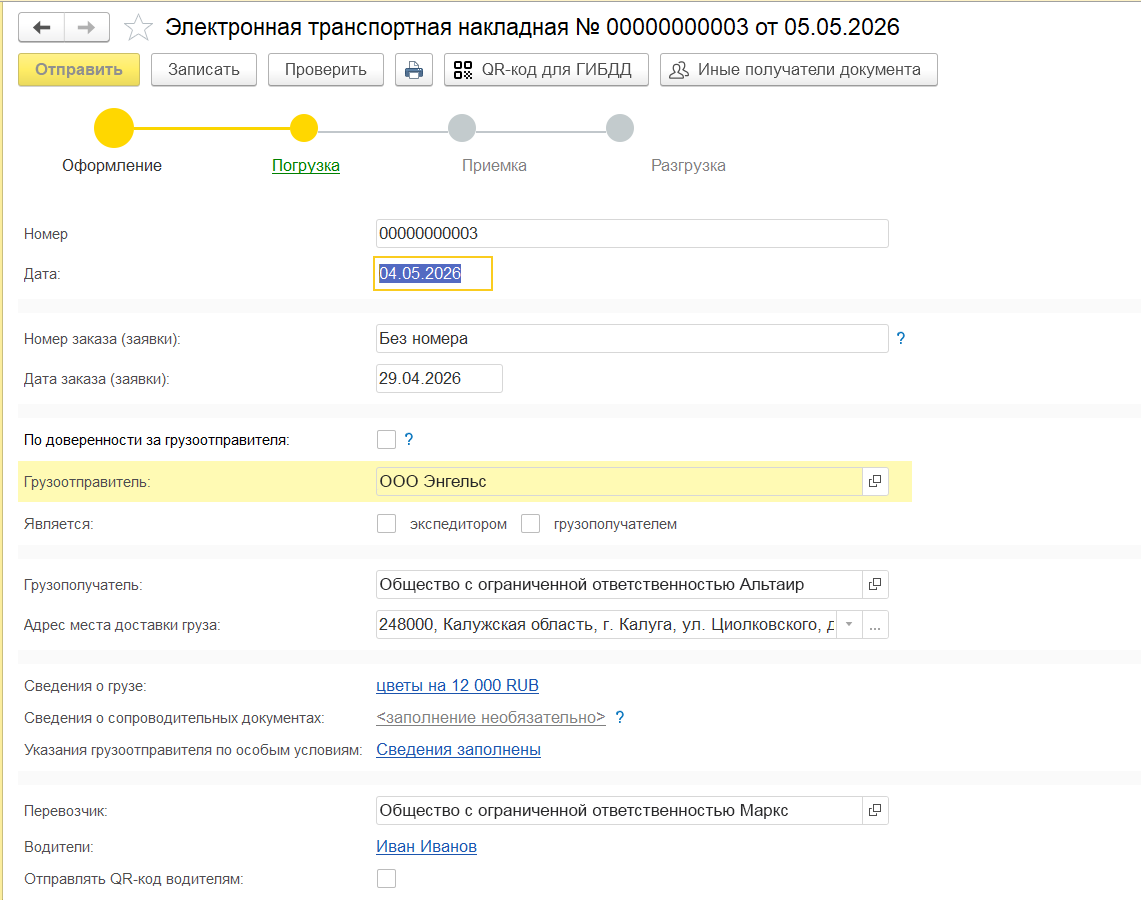The height and width of the screenshot is (900, 1141).
Task: Click the document title Электронная транспортная накладная
Action: point(532,27)
